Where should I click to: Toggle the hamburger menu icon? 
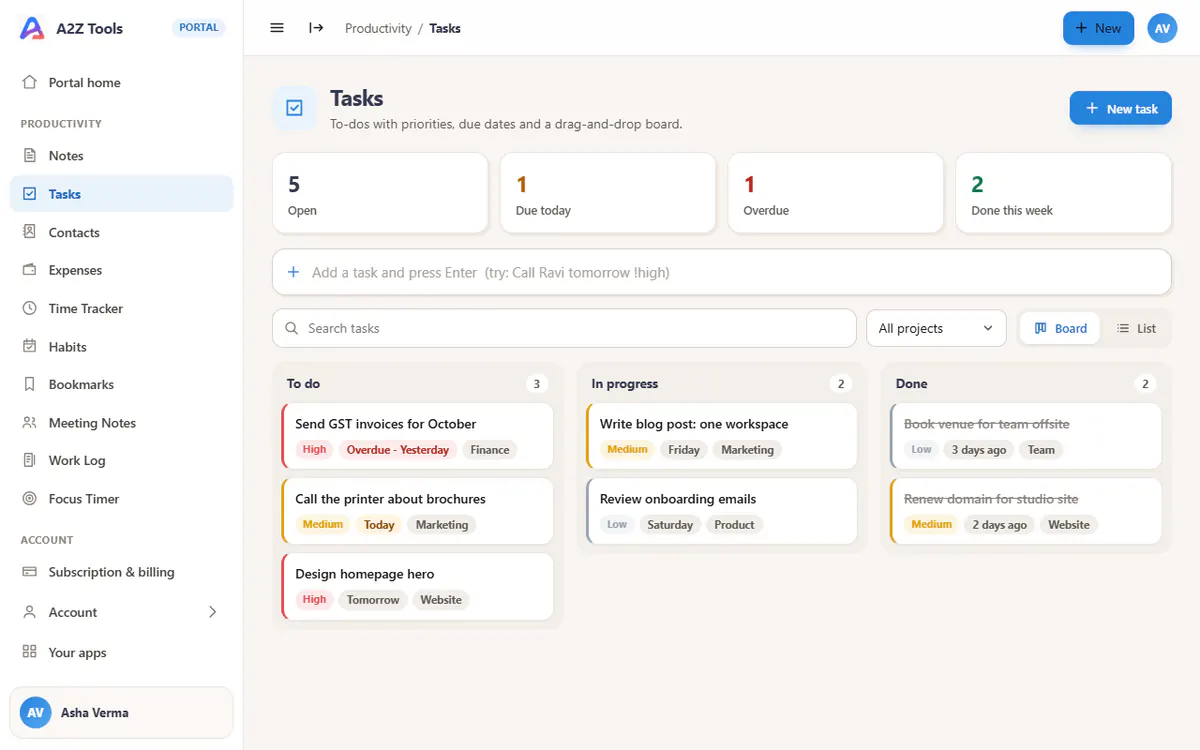277,28
